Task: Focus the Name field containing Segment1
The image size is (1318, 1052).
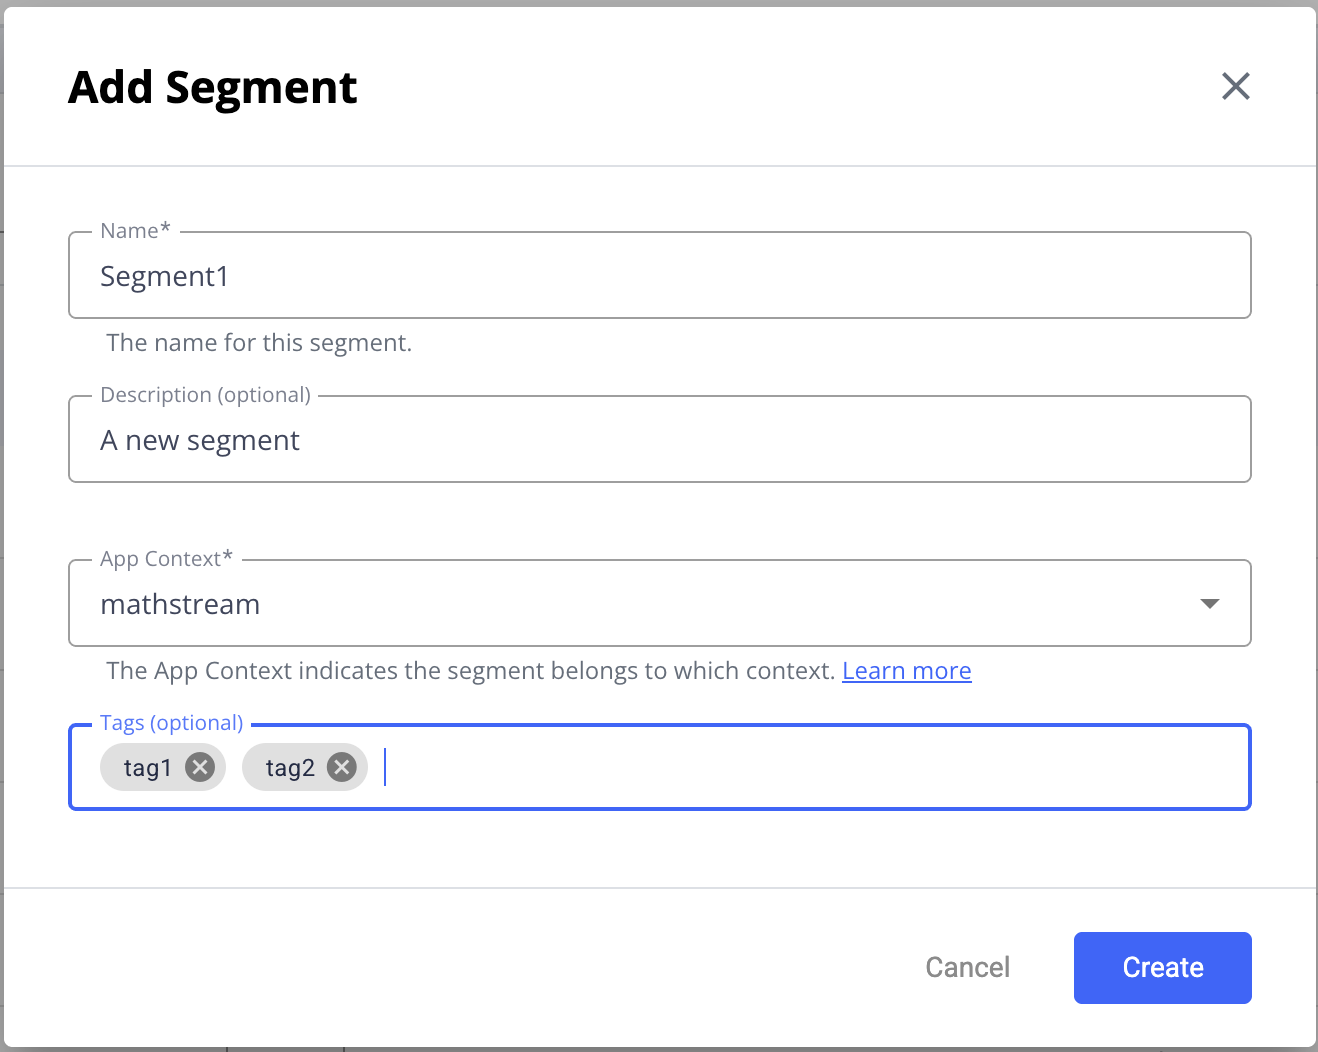Action: tap(660, 276)
